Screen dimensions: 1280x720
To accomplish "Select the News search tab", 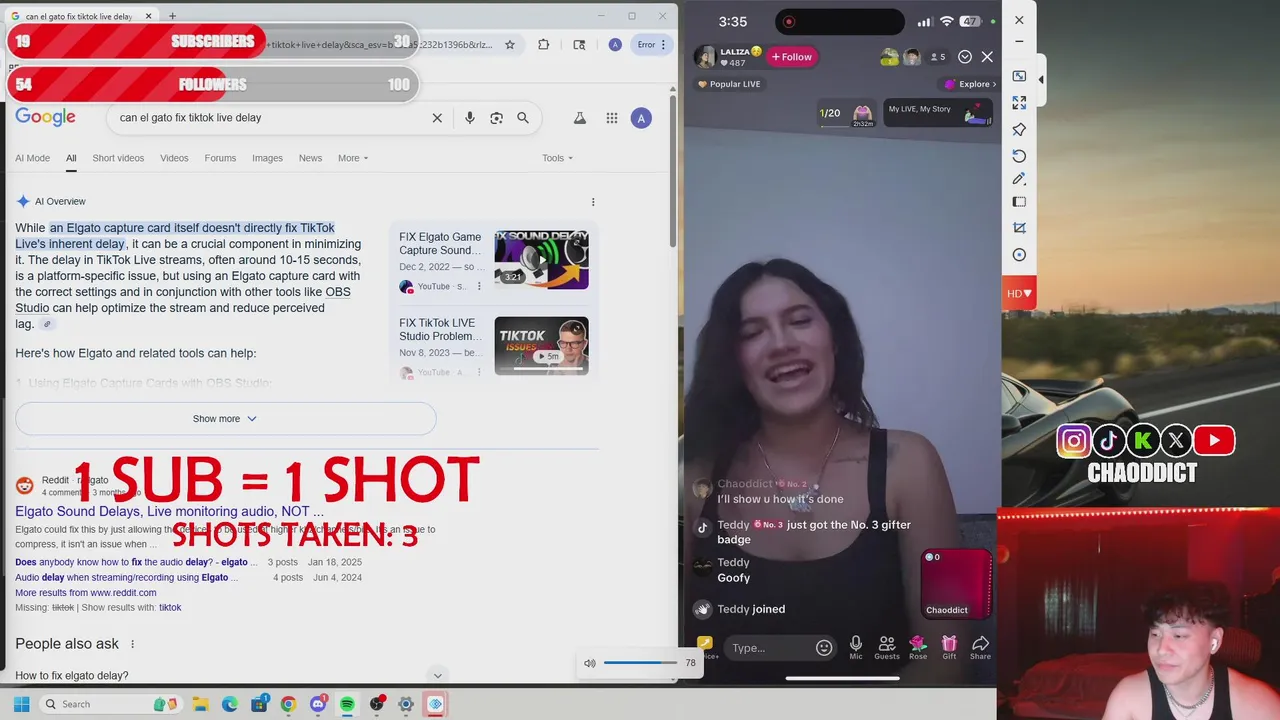I will coord(310,158).
